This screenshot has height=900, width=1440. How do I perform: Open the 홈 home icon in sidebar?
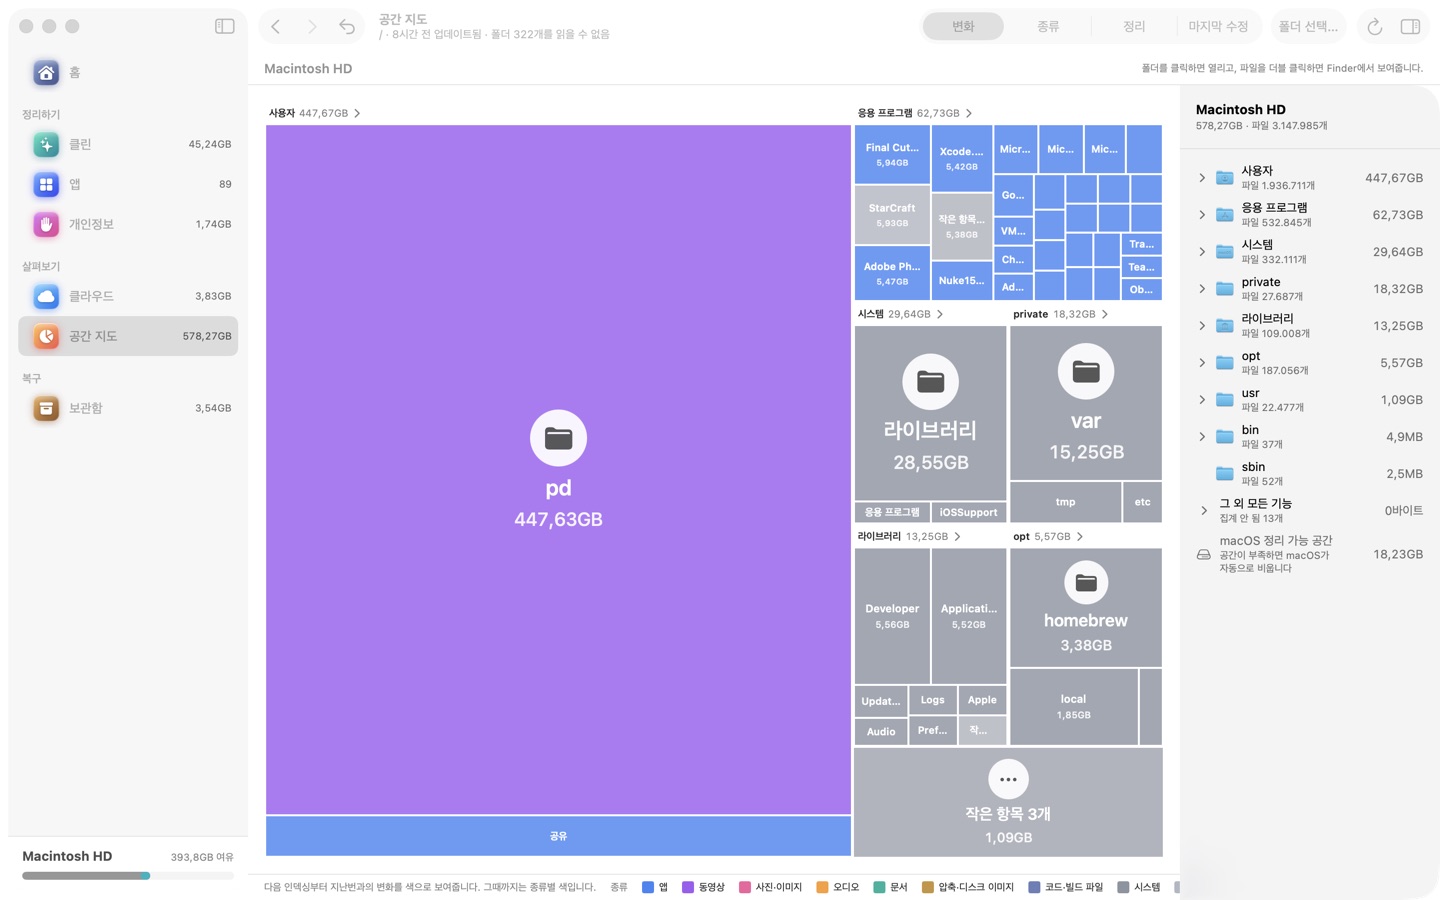click(46, 72)
